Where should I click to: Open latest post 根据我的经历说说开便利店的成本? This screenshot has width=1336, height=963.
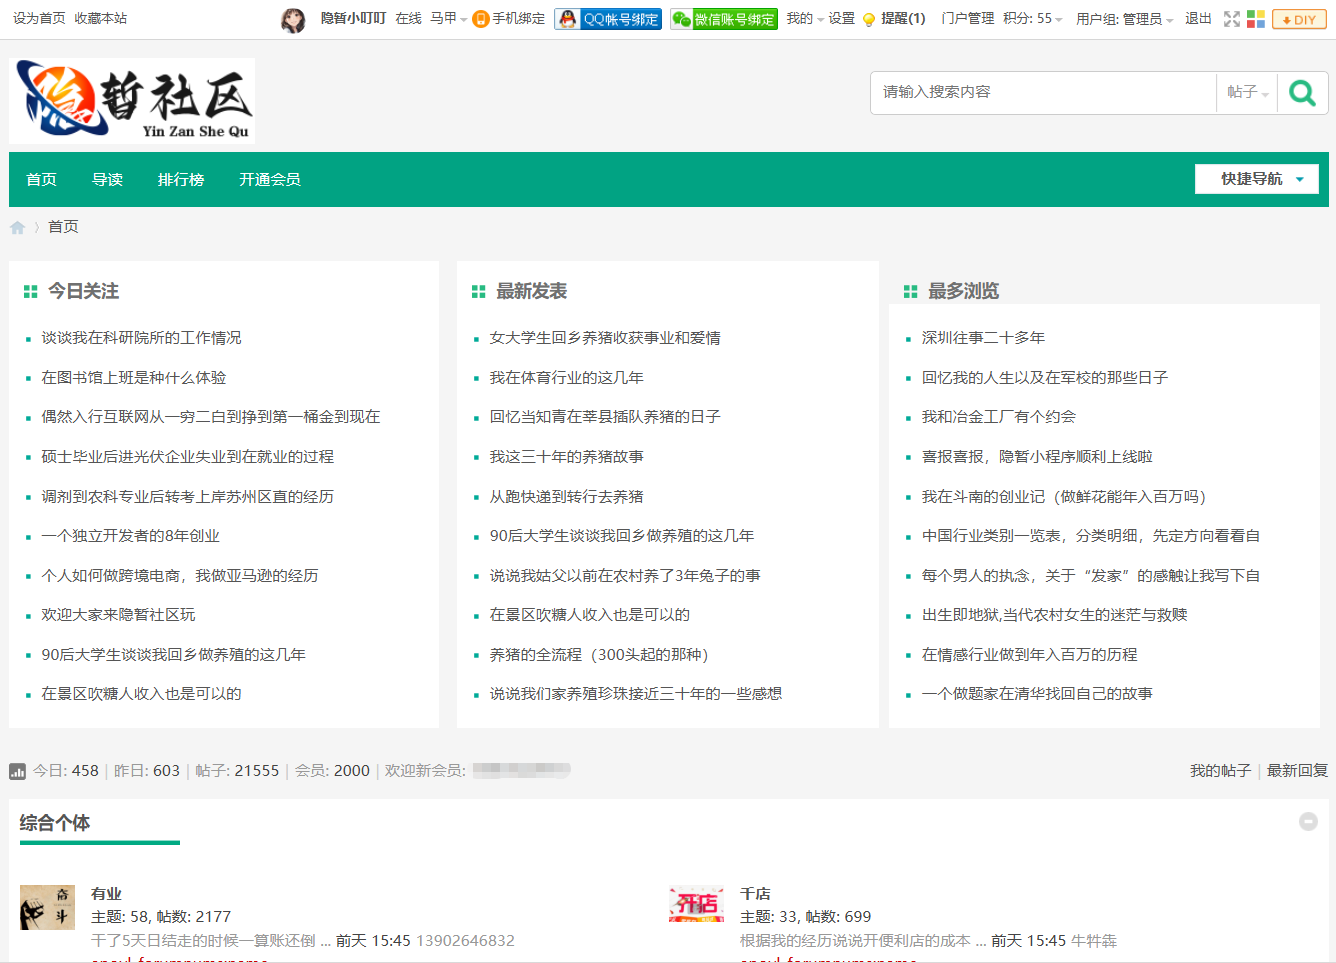point(862,941)
